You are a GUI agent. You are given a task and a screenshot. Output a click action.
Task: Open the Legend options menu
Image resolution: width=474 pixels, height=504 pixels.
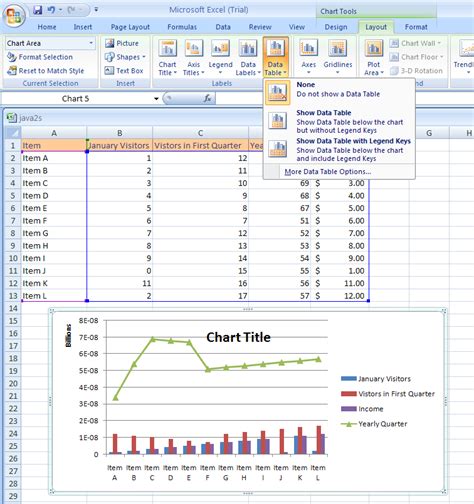220,57
